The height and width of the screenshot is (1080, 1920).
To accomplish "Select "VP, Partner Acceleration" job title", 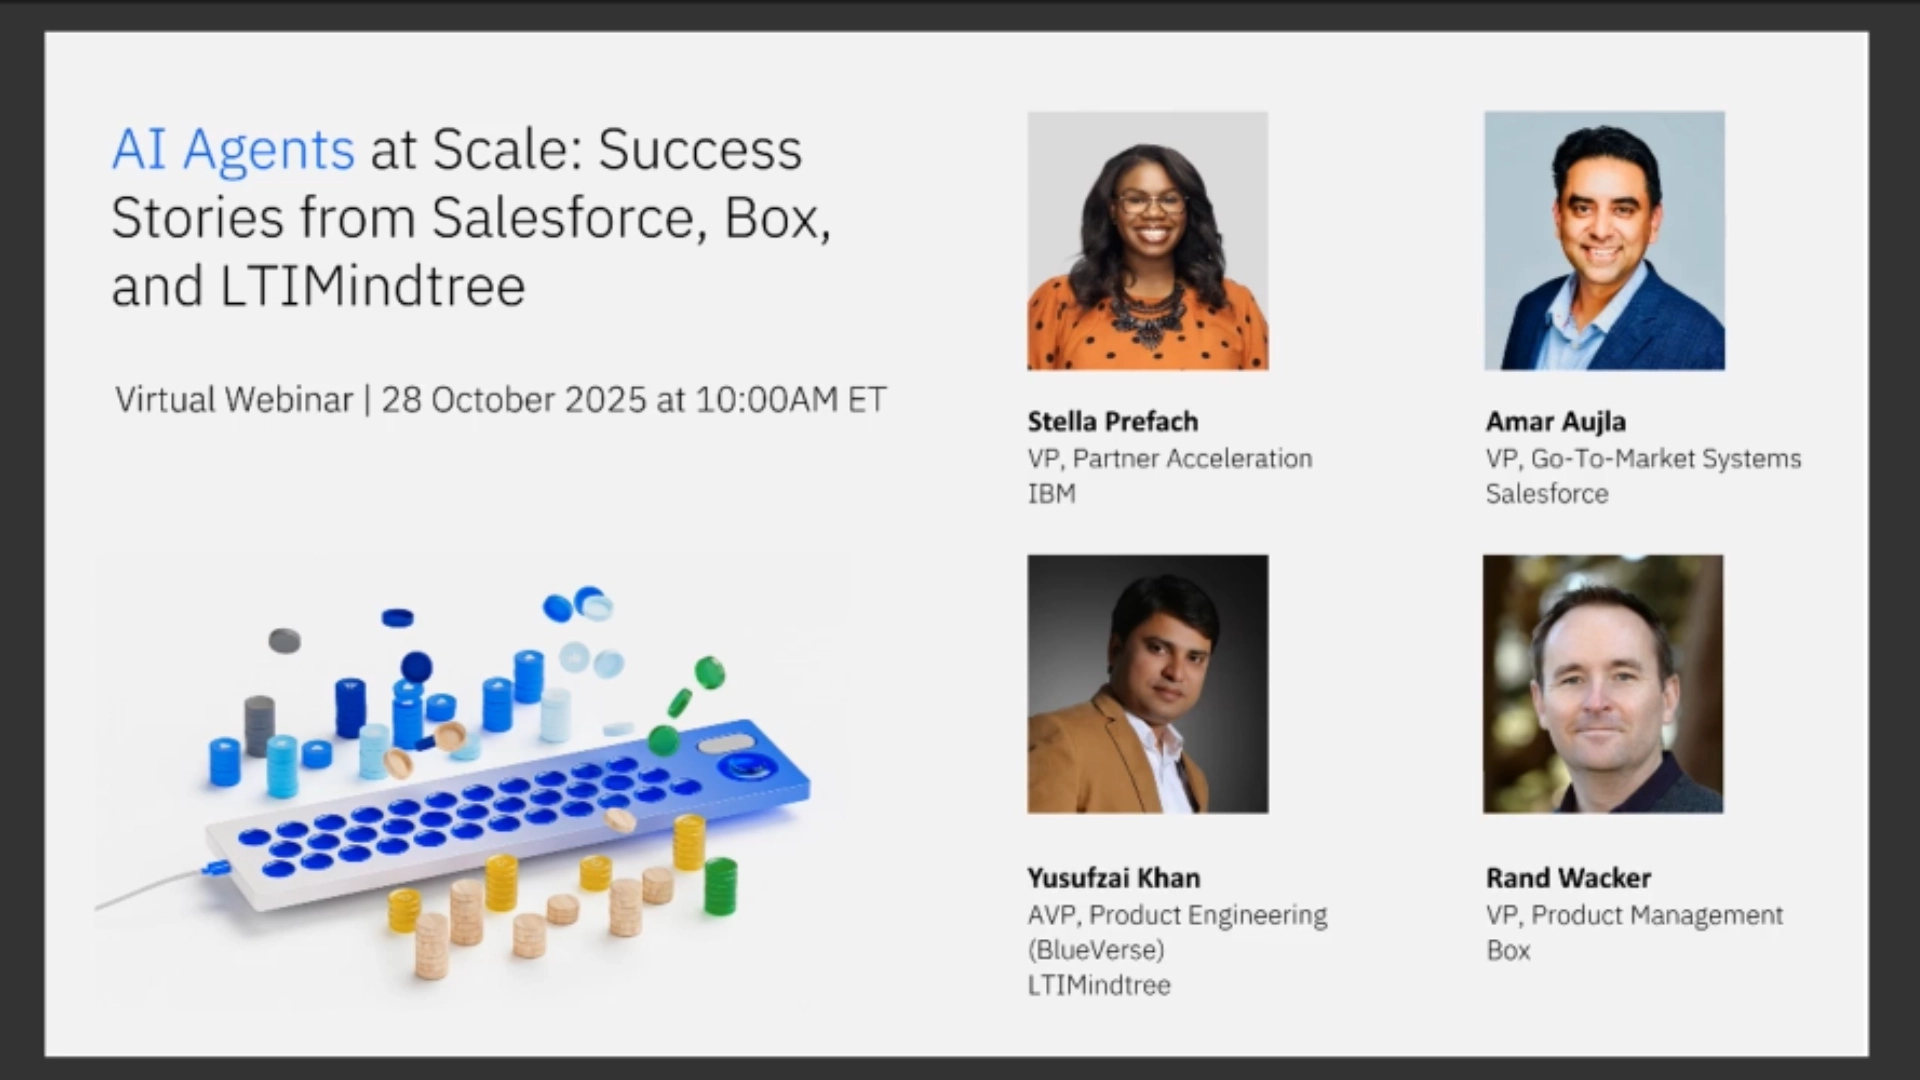I will click(1169, 459).
